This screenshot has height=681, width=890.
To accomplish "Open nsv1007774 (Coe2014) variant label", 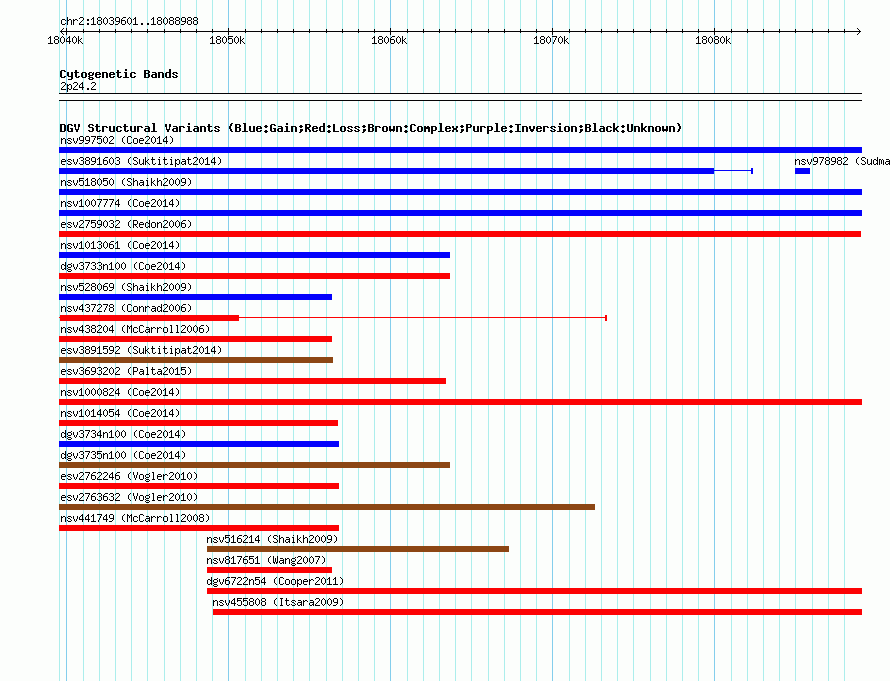I will 120,203.
